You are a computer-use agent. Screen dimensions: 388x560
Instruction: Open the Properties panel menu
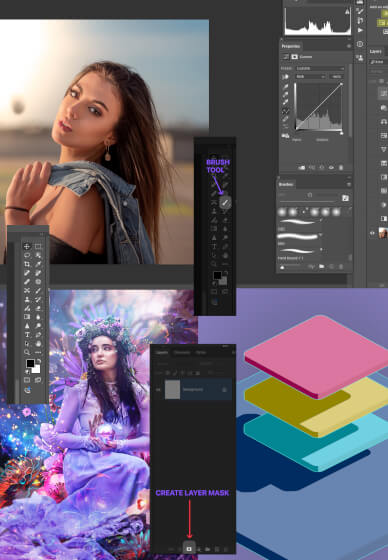pos(349,46)
